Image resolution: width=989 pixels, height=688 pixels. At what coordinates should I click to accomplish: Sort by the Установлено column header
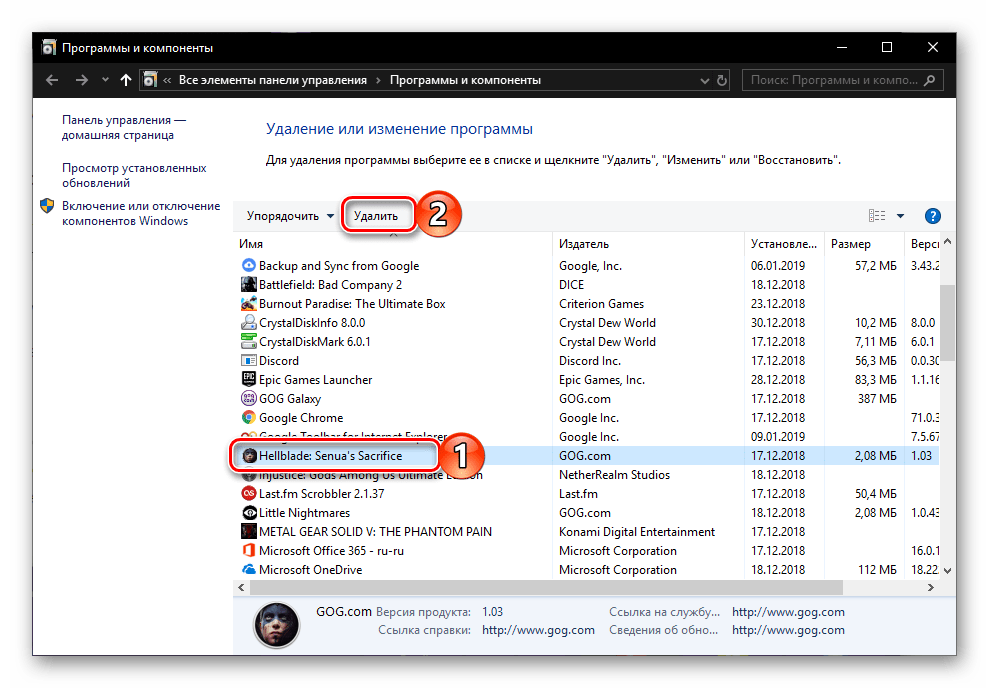(783, 244)
